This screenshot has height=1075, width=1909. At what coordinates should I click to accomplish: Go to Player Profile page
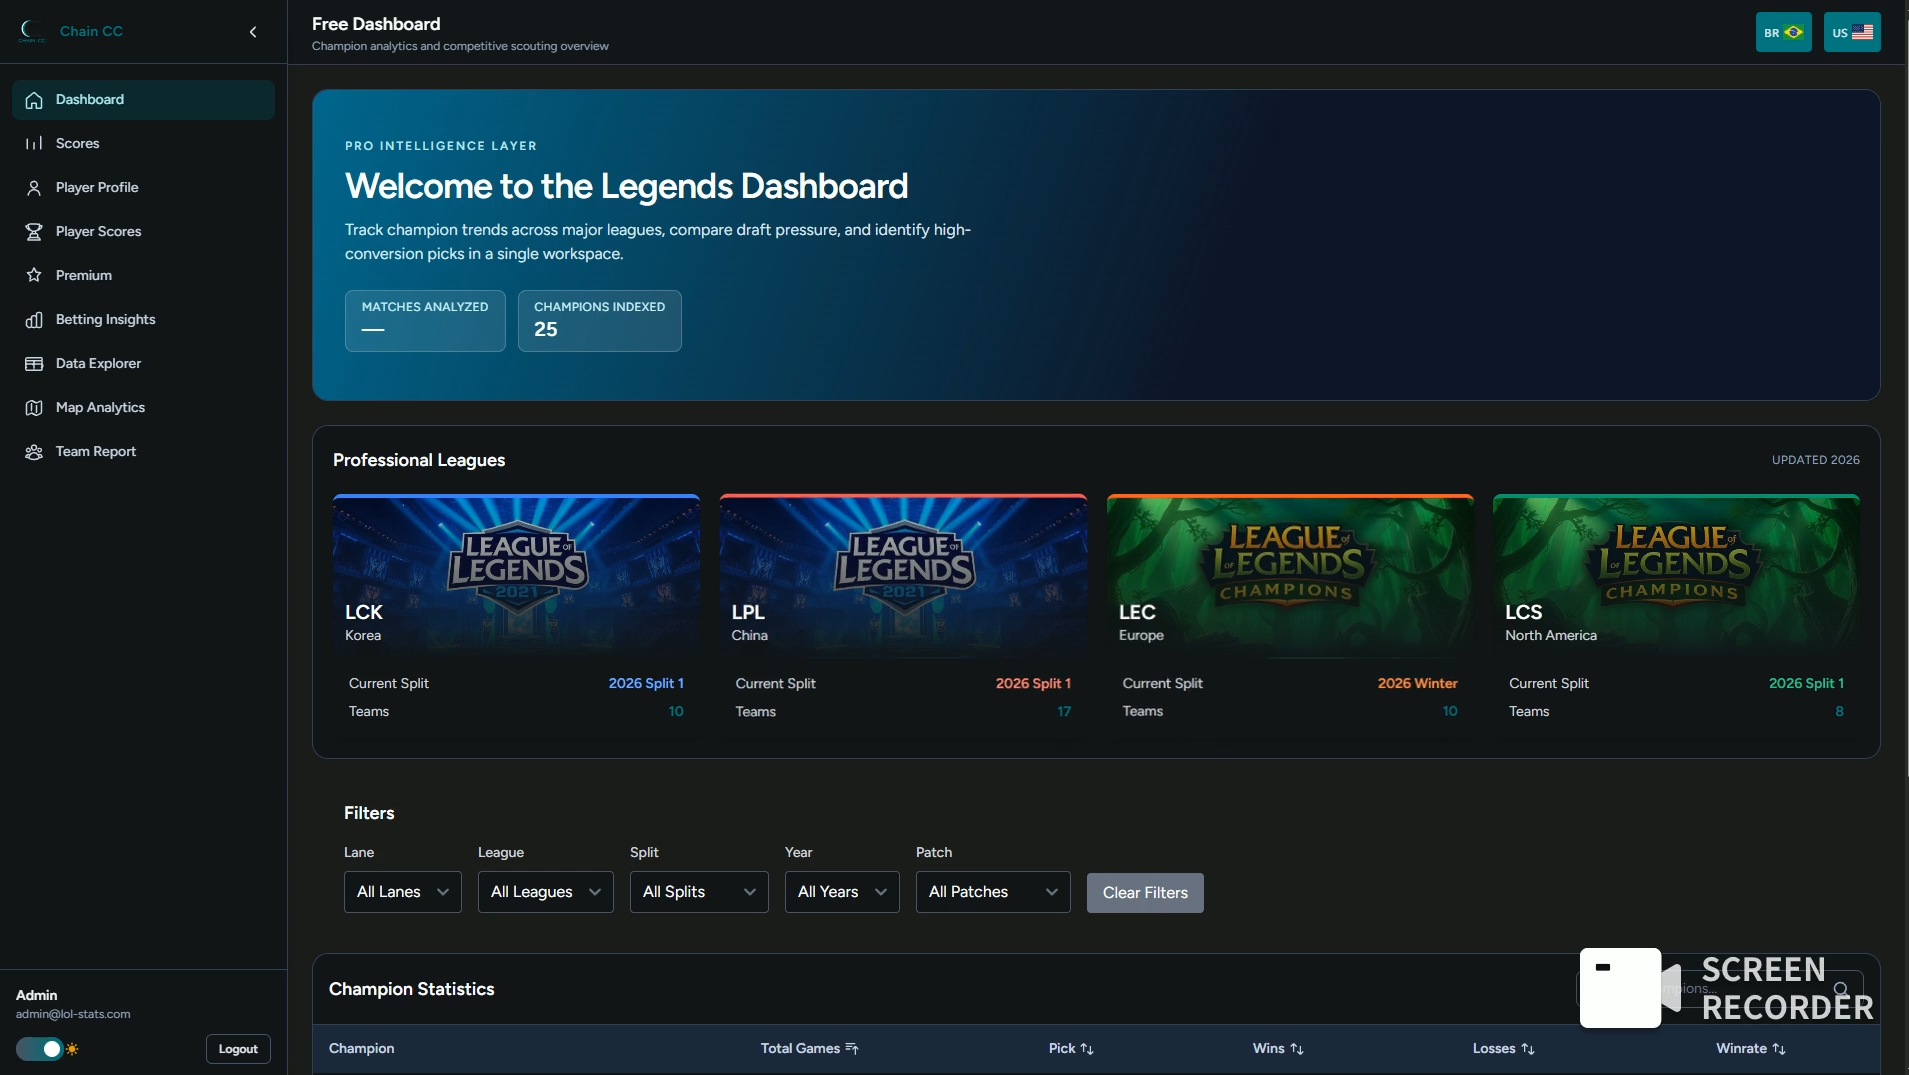tap(97, 187)
